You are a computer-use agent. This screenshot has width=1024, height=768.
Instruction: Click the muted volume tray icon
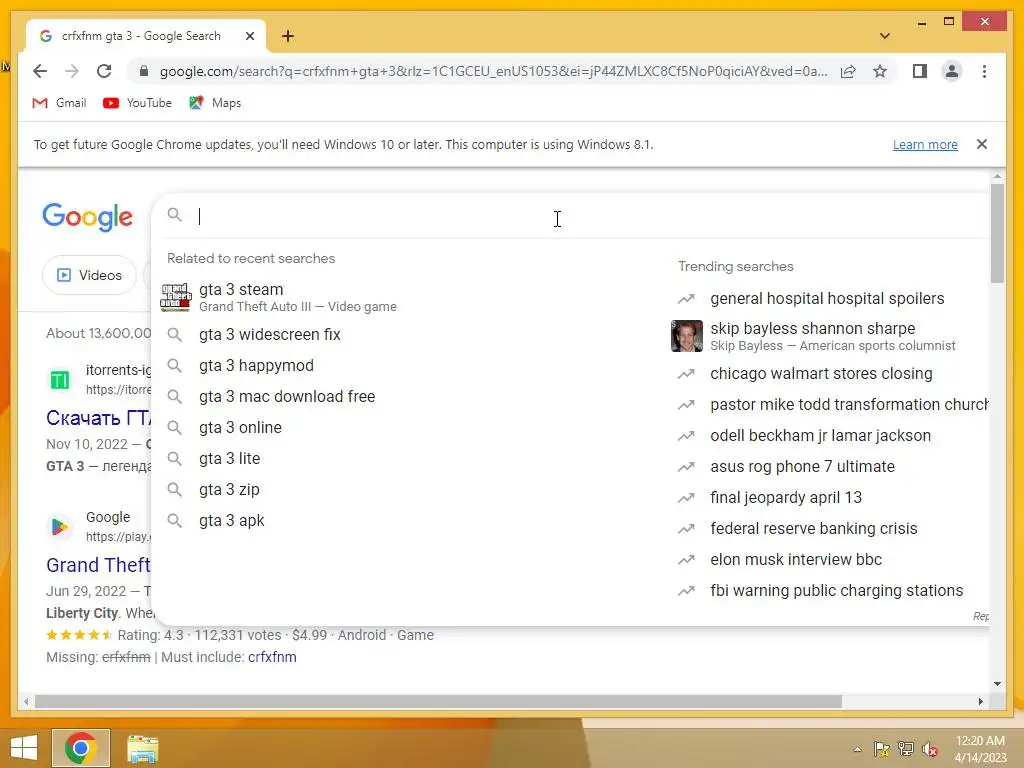point(930,749)
